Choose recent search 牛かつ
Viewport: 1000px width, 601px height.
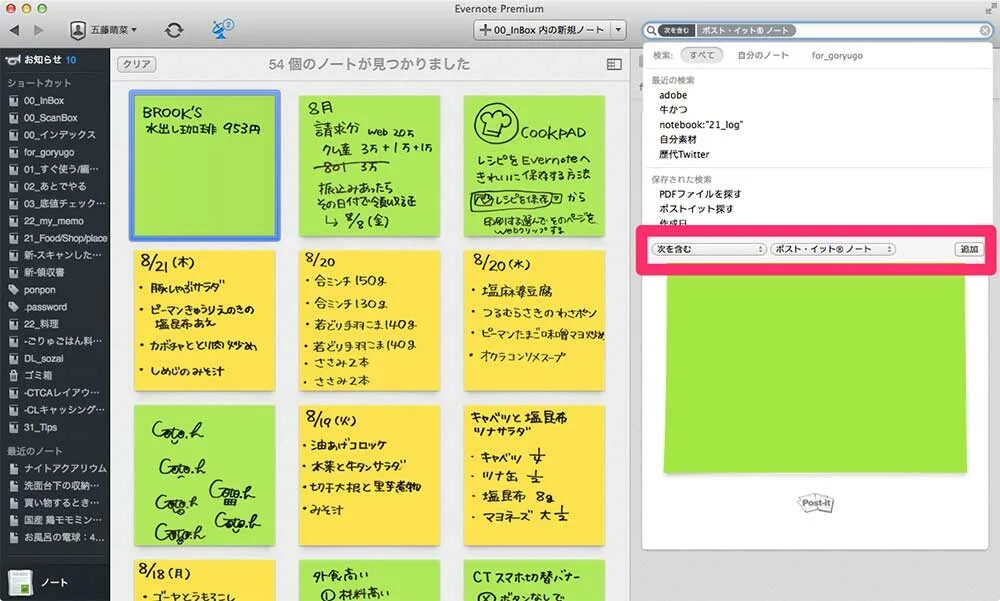673,110
